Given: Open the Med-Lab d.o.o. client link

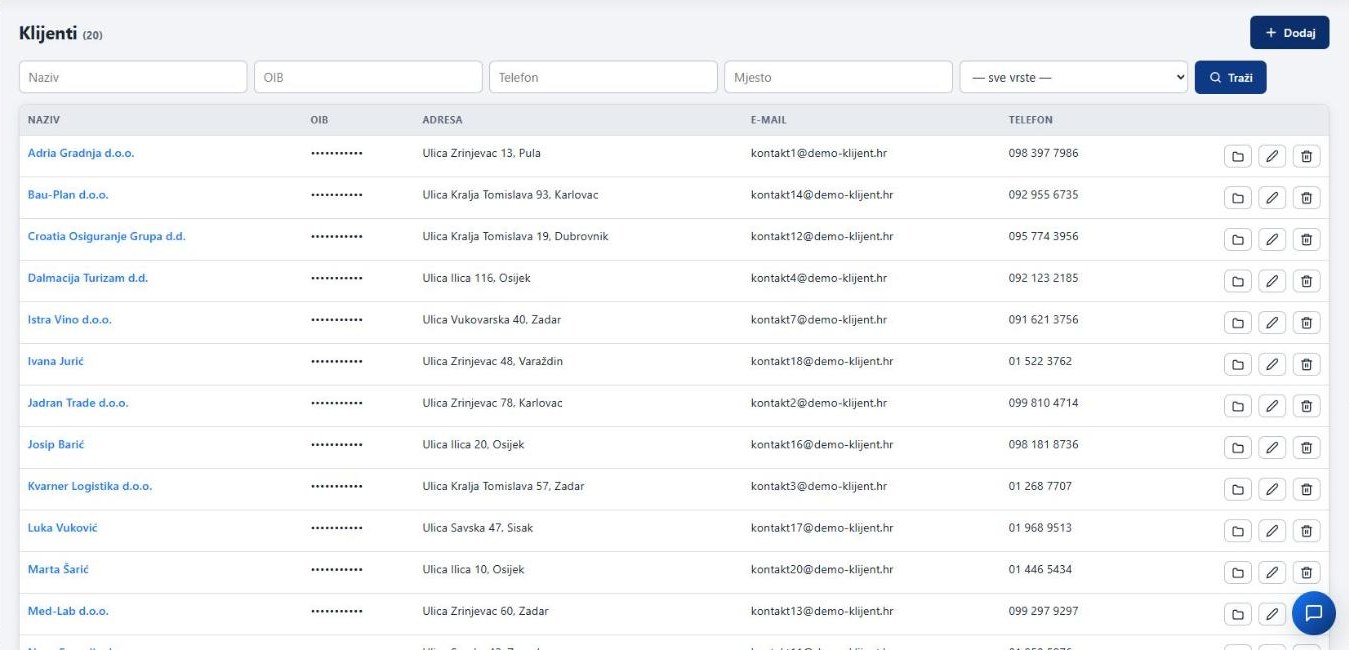Looking at the screenshot, I should tap(68, 611).
